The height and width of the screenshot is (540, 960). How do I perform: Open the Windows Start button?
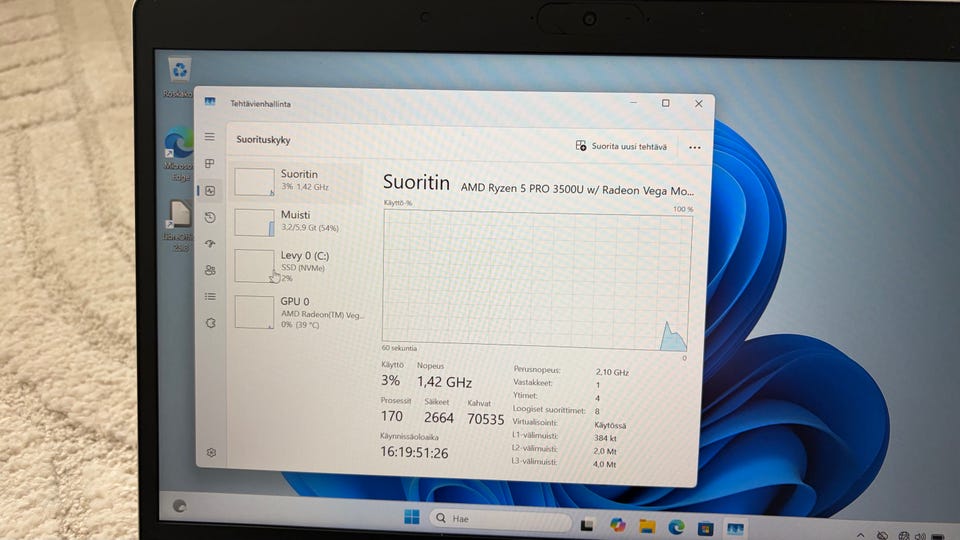click(x=412, y=517)
